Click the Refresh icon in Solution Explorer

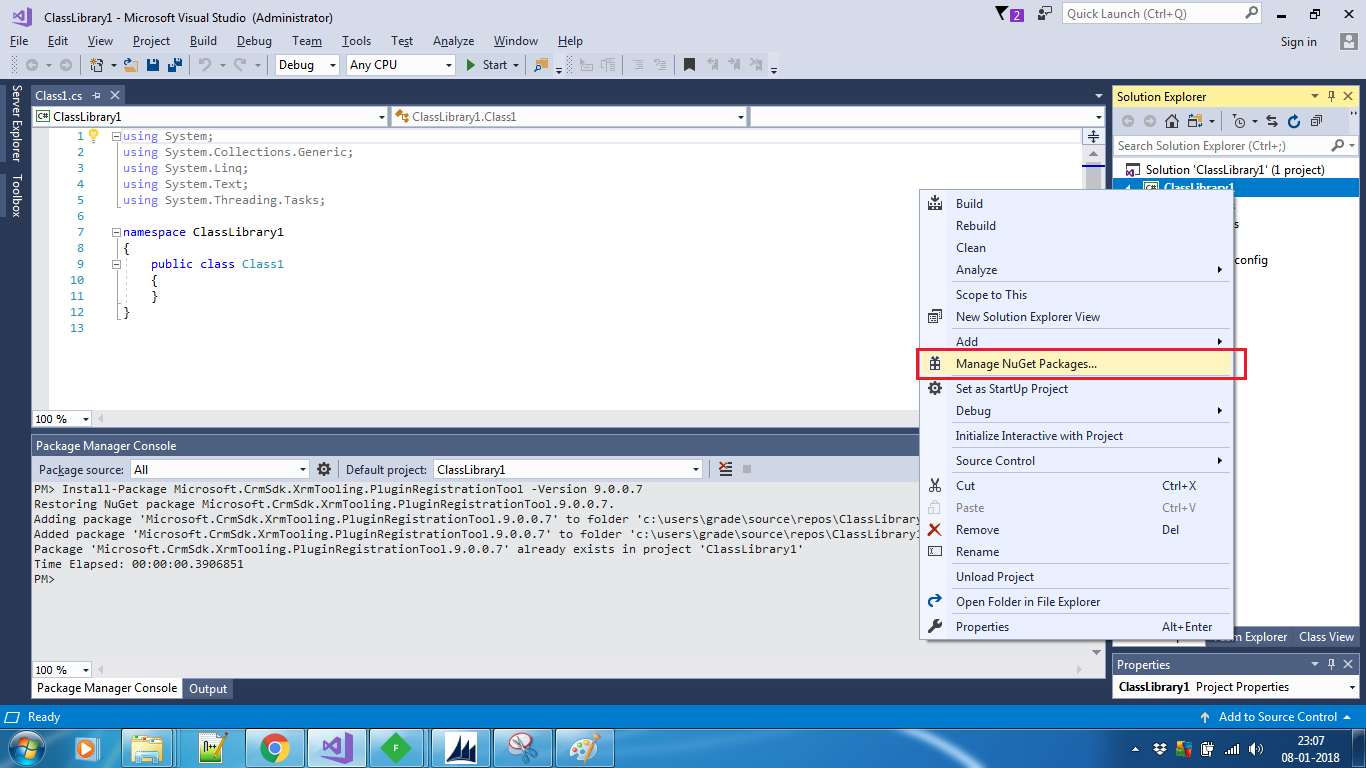click(1293, 121)
